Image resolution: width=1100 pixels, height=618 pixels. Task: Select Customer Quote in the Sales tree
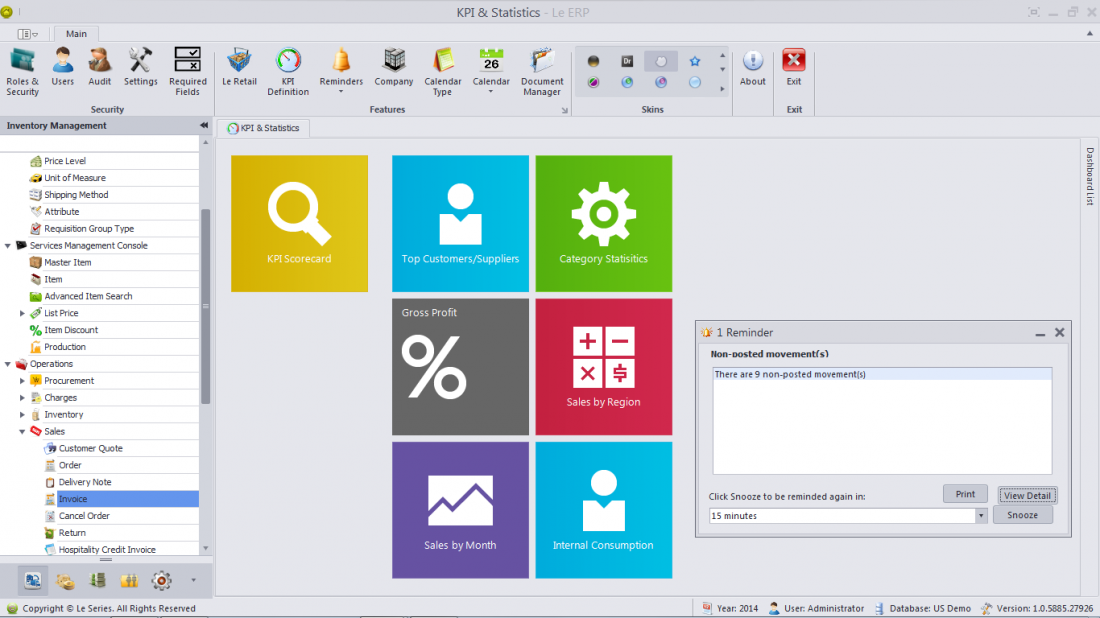(x=90, y=448)
